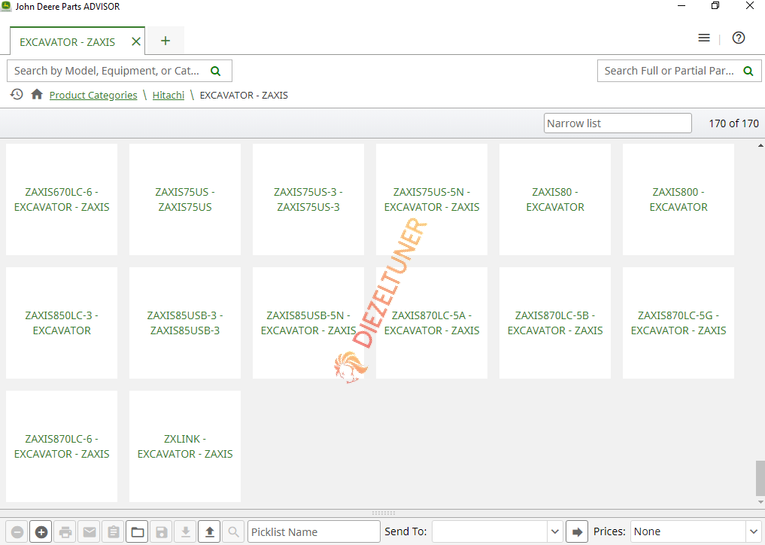The width and height of the screenshot is (765, 545).
Task: Open ZAXIS870LC-6 tile
Action: [61, 446]
